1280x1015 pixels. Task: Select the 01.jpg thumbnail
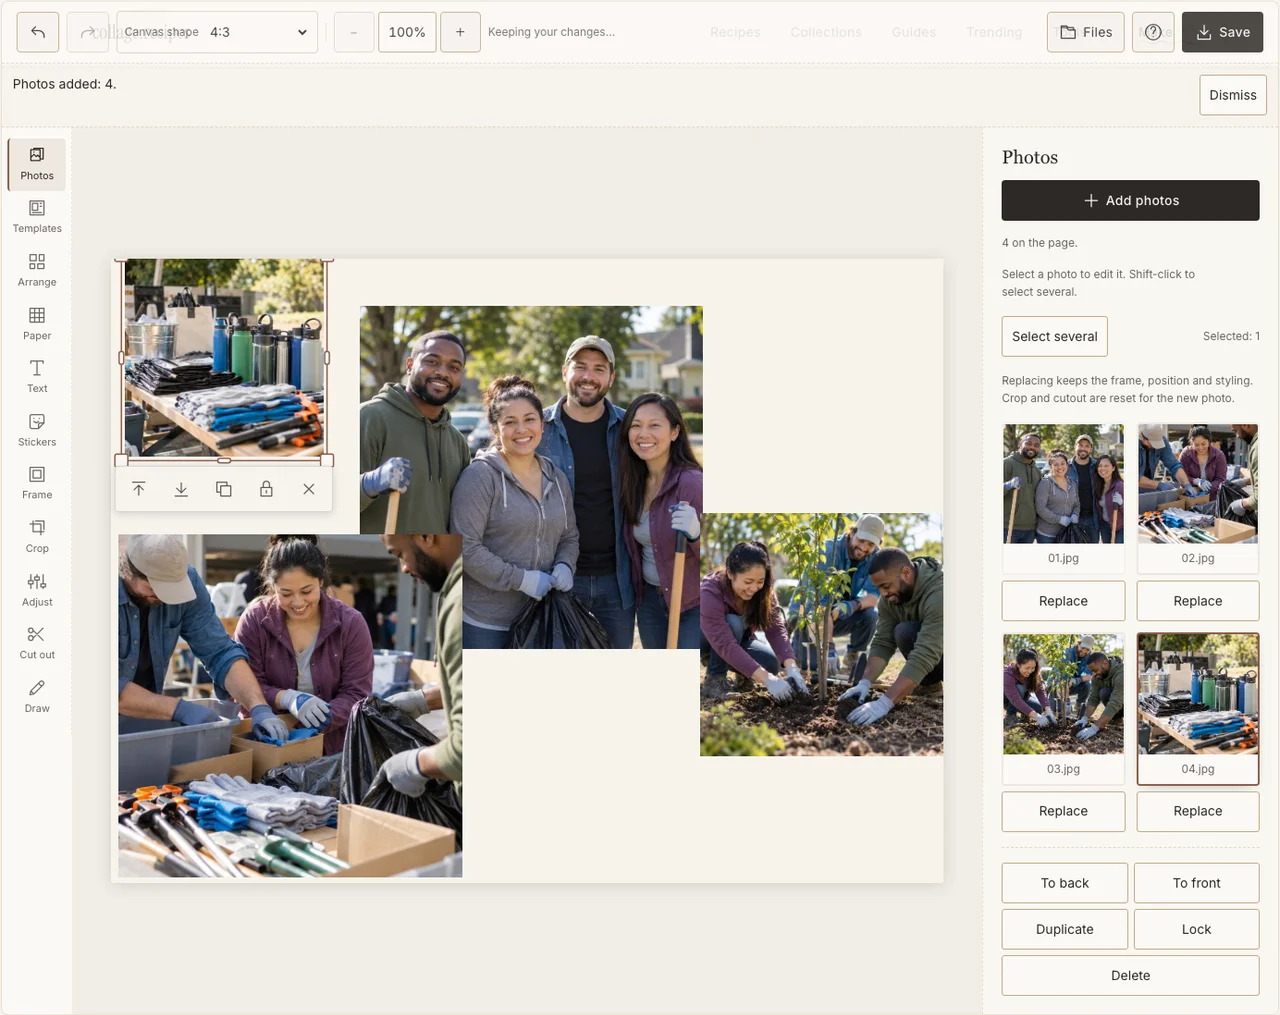tap(1063, 497)
